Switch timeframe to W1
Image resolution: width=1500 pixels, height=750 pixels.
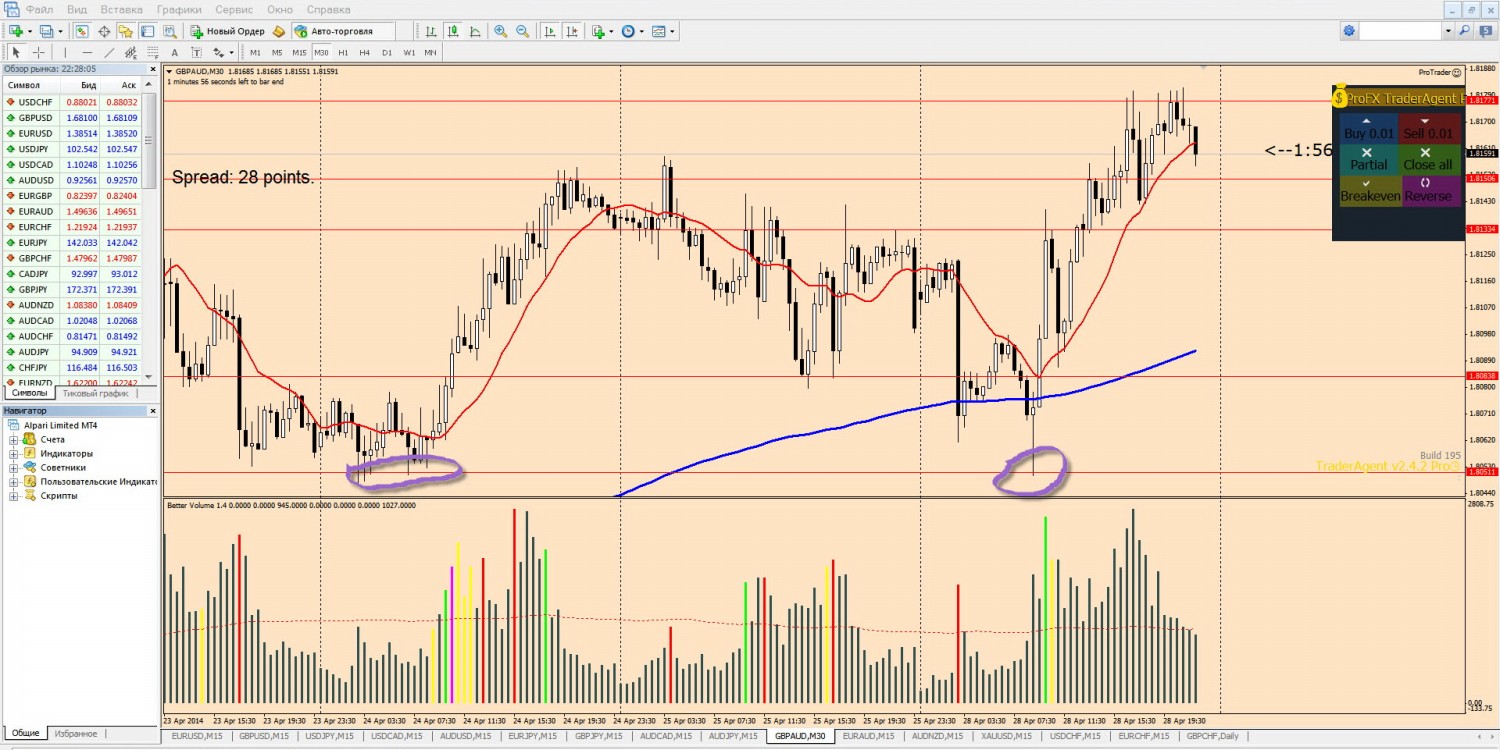coord(409,52)
